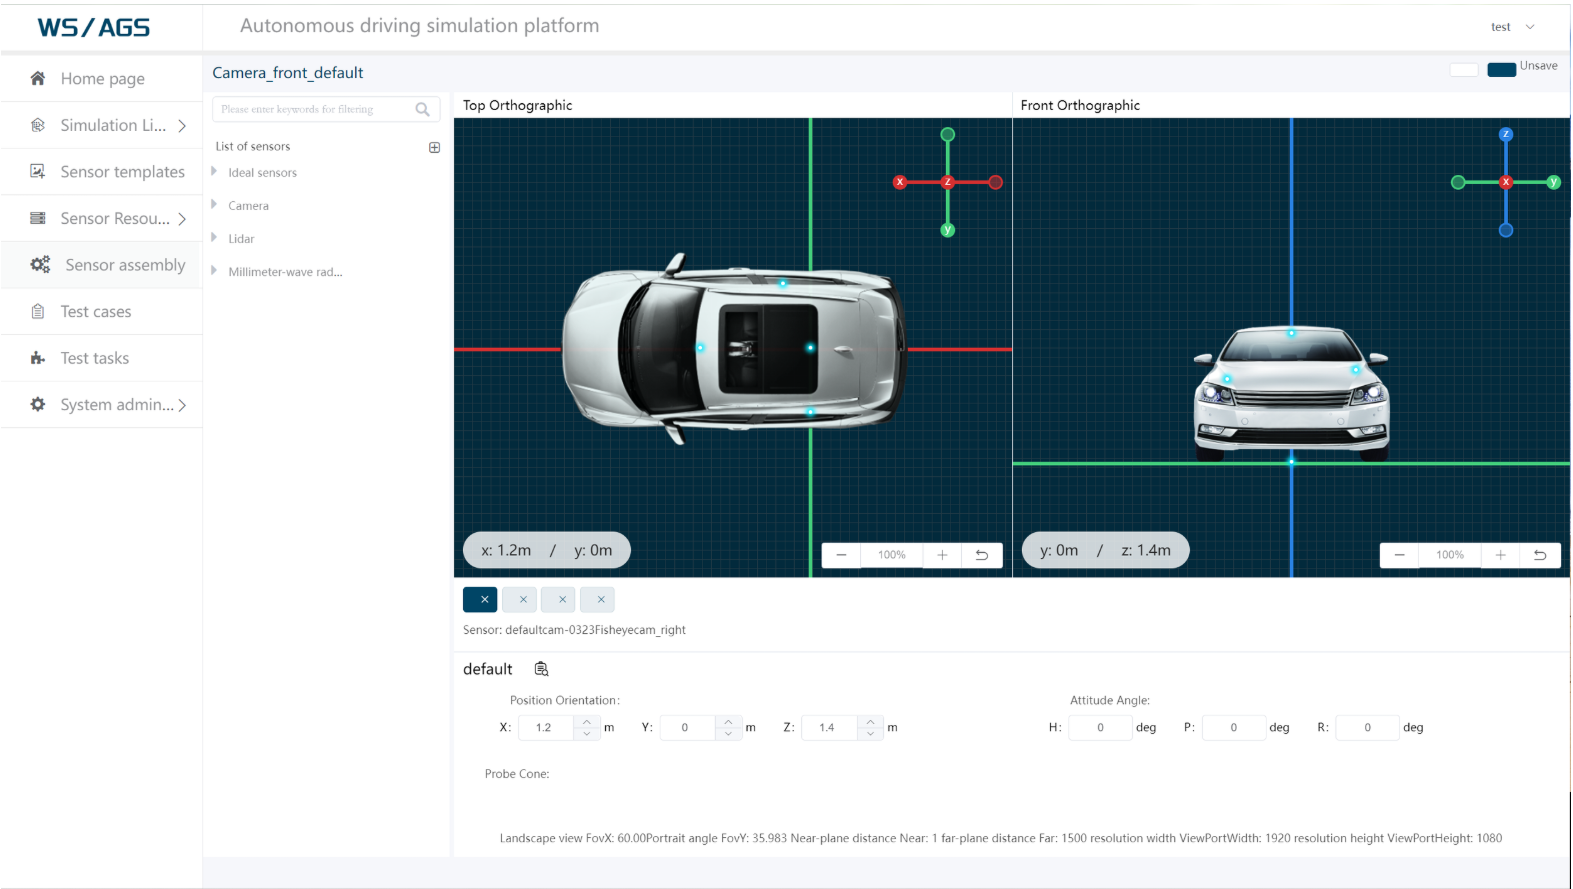Image resolution: width=1573 pixels, height=889 pixels.
Task: Expand the Sensor Resou... submenu chevron
Action: coord(182,219)
